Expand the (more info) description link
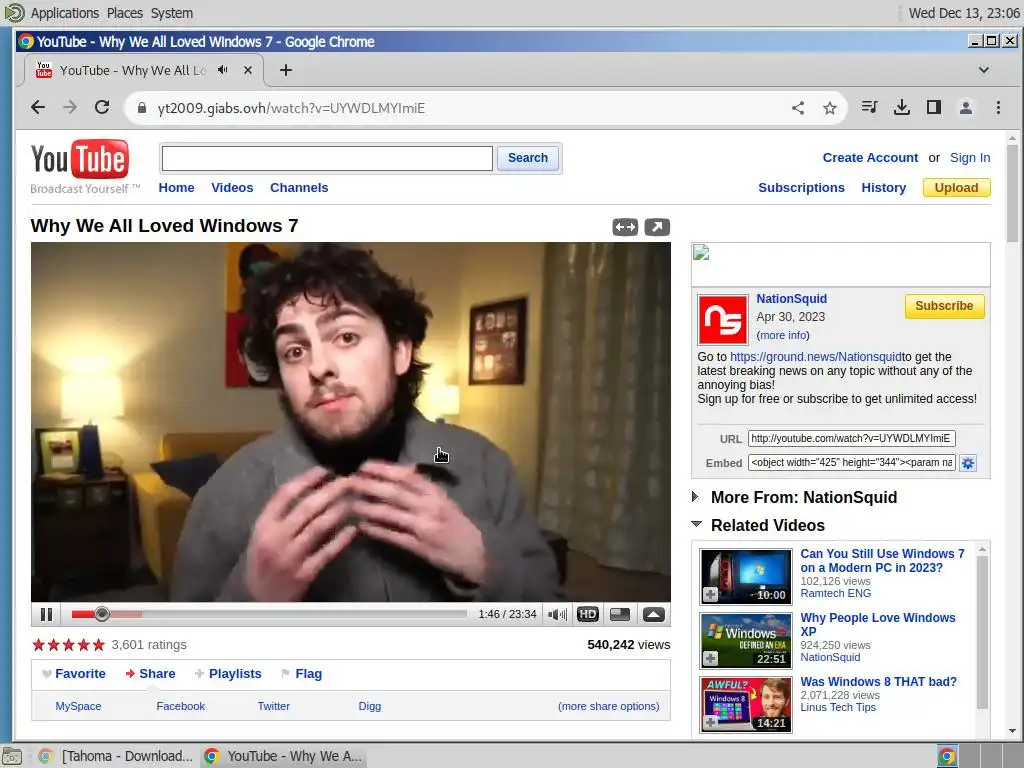Image resolution: width=1024 pixels, height=768 pixels. point(782,335)
